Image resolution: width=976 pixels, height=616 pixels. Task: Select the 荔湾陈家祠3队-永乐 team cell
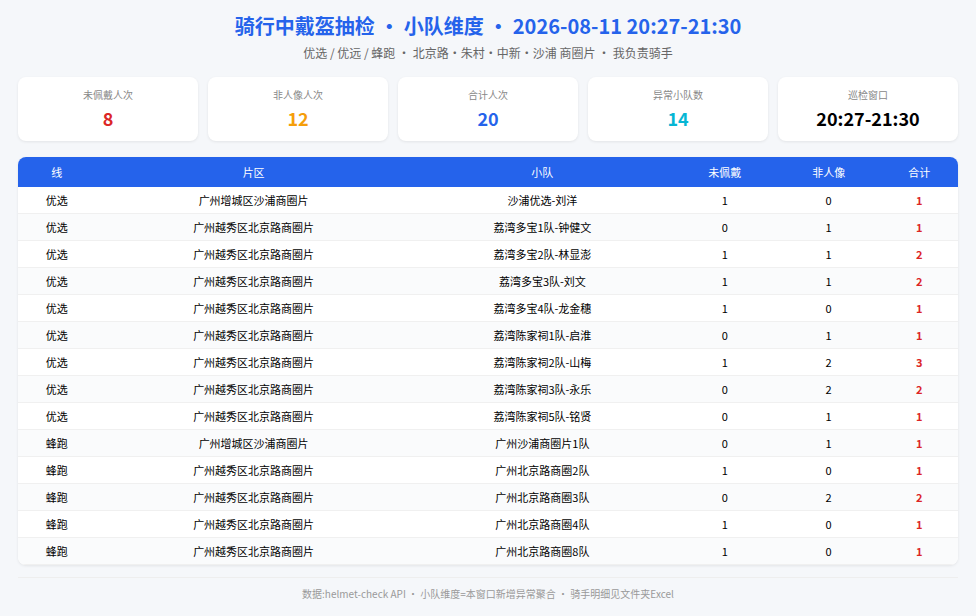pyautogui.click(x=542, y=390)
